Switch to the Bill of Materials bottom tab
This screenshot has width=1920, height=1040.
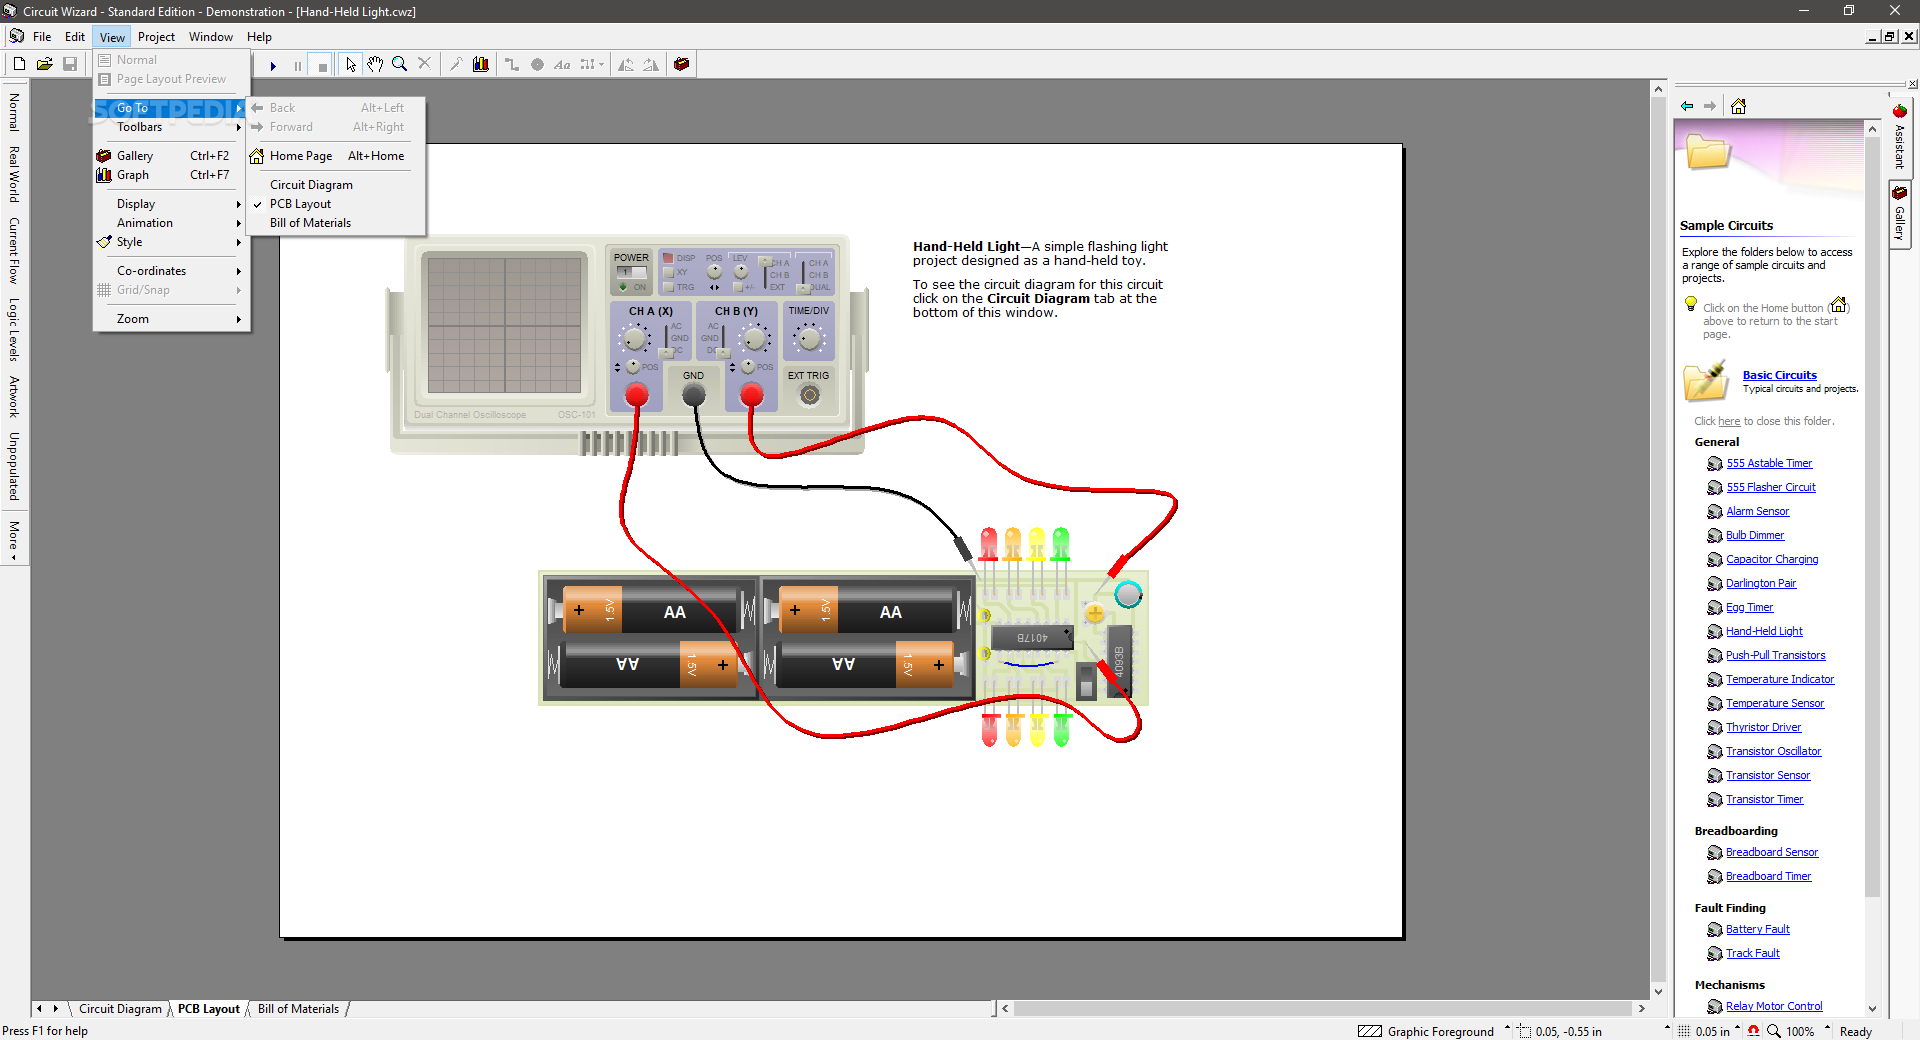tap(298, 1009)
